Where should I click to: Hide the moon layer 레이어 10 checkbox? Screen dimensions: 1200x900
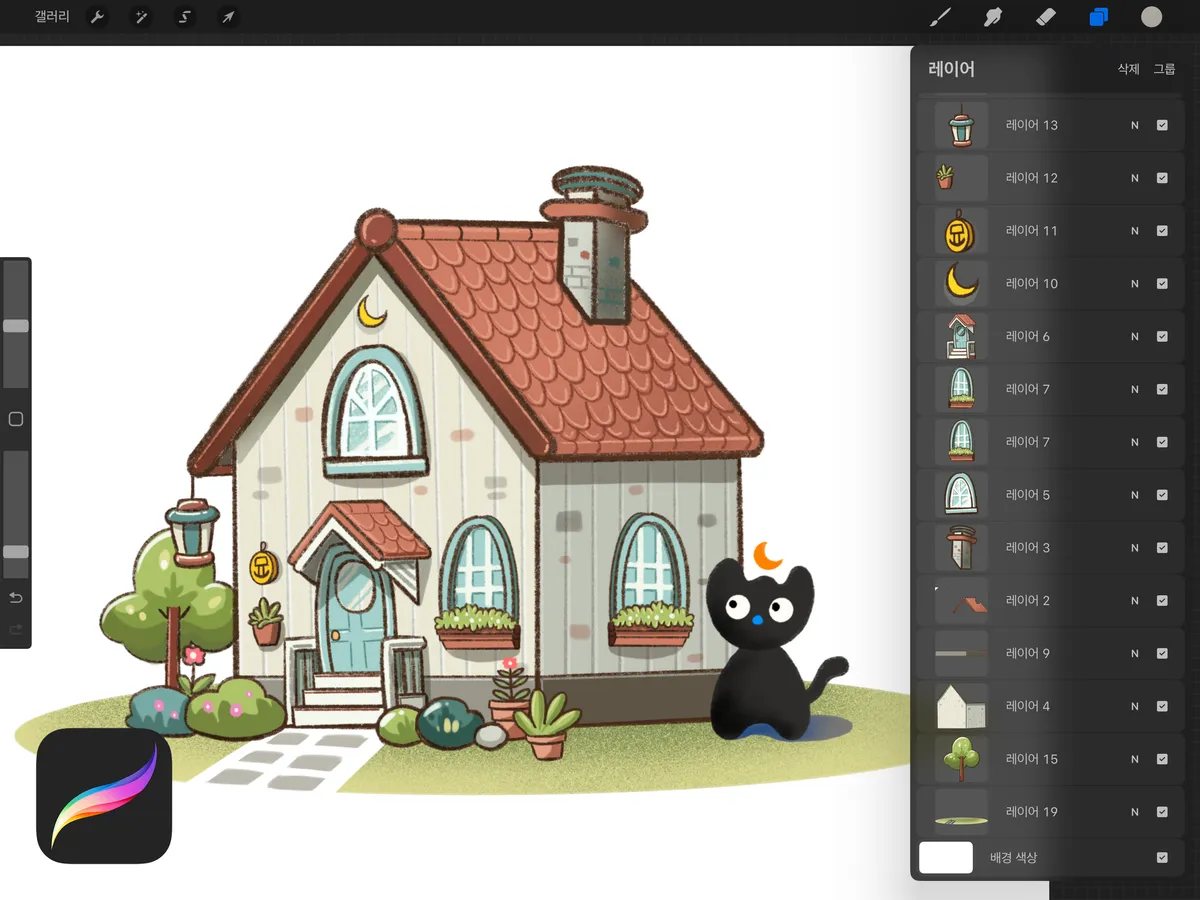(x=1162, y=284)
